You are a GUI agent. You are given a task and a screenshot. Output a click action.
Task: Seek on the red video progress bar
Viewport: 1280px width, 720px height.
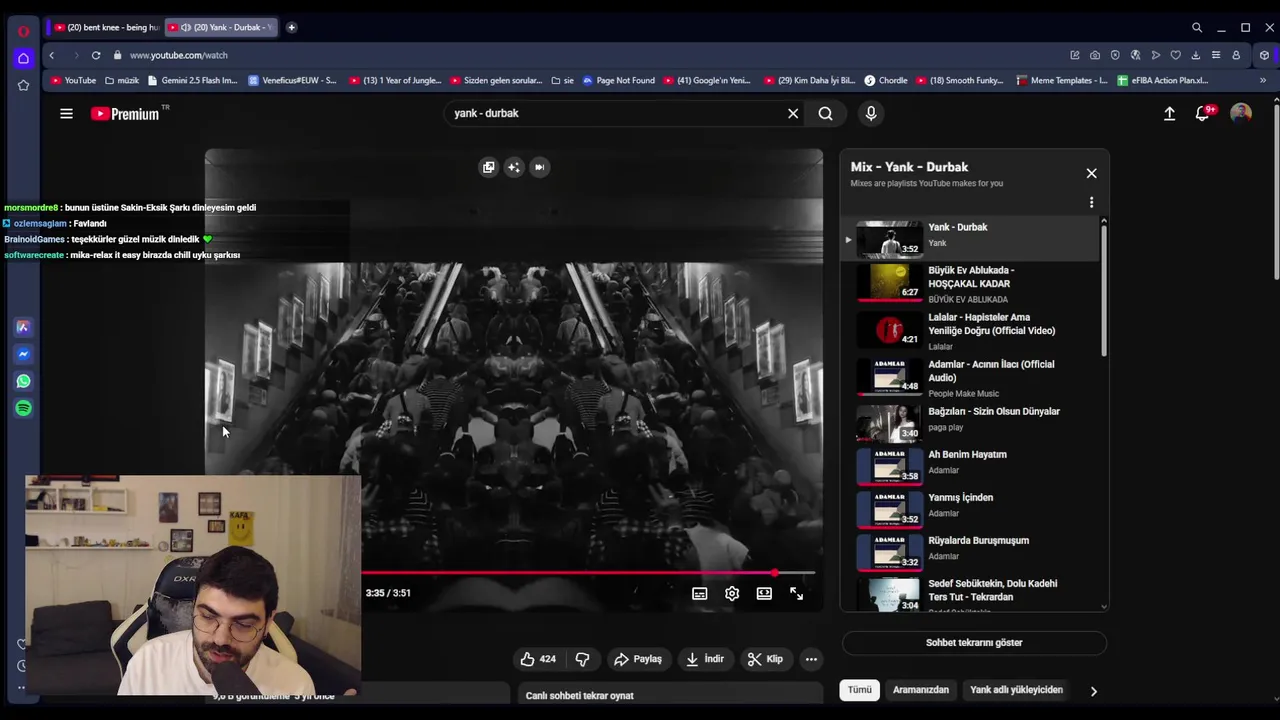click(588, 573)
